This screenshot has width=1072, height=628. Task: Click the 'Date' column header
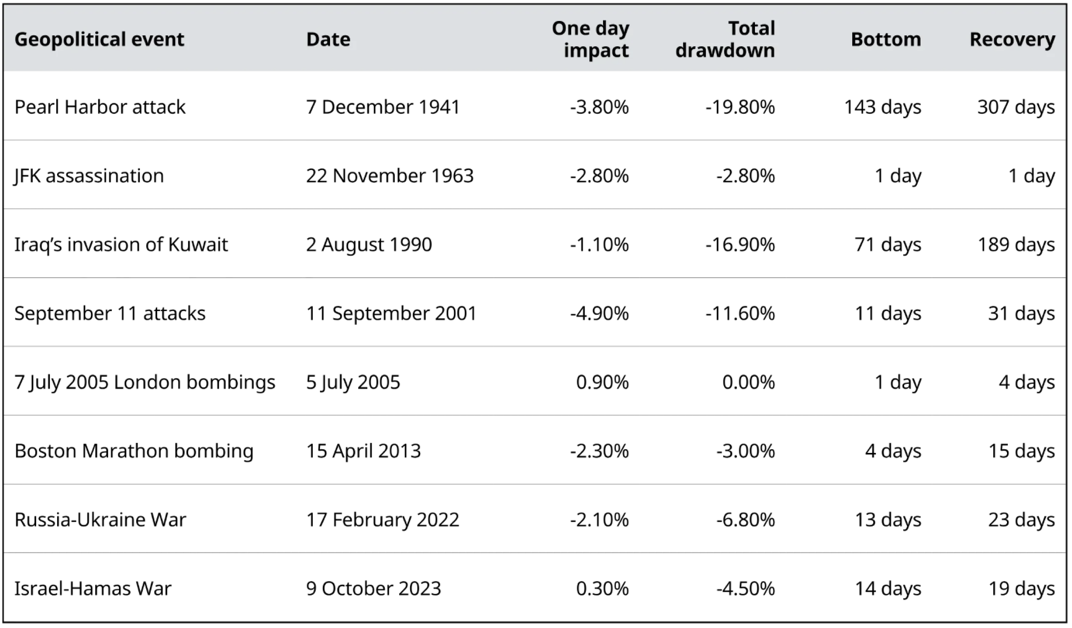[x=328, y=40]
